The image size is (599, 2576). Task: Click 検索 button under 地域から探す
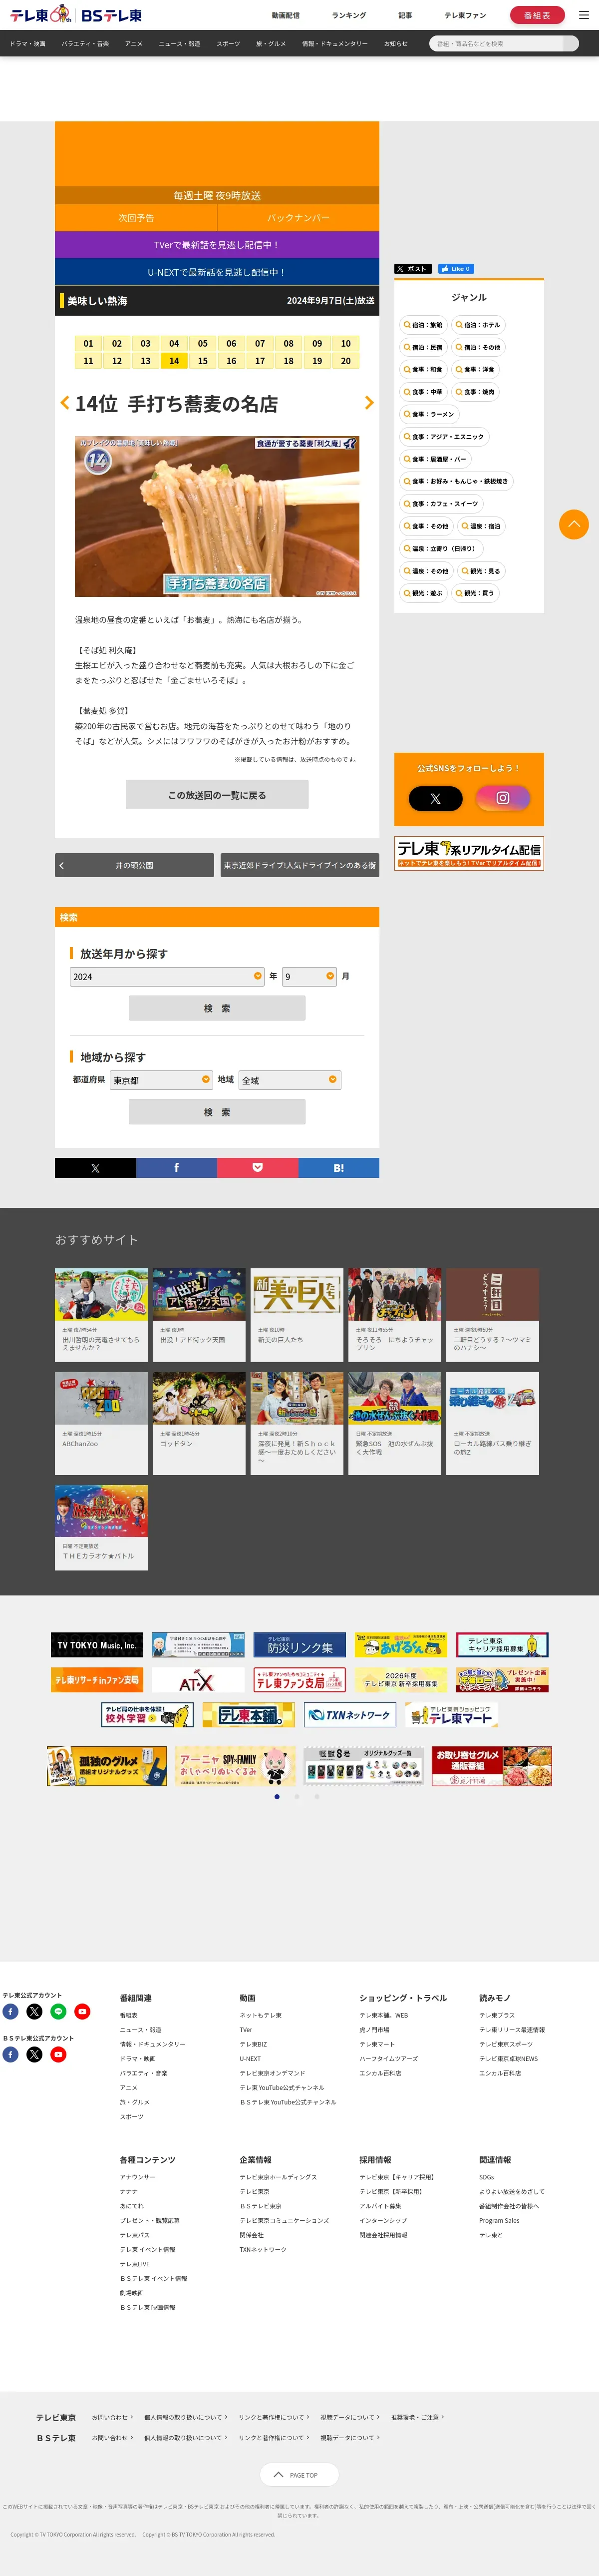click(x=217, y=1112)
